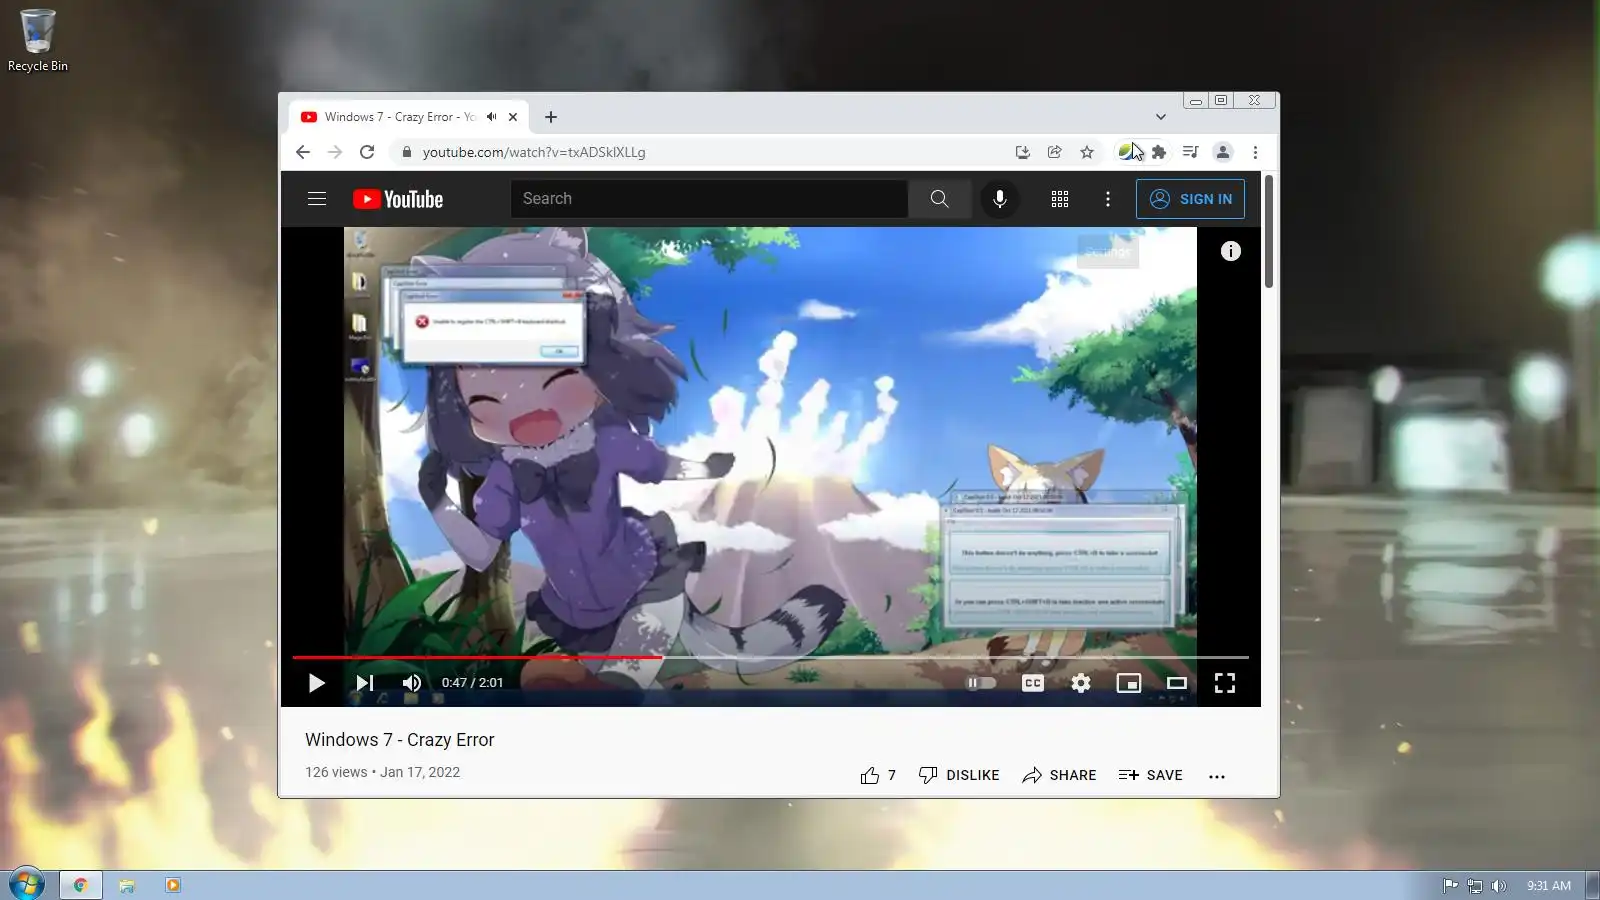Click the page vertical scrollbar
This screenshot has width=1600, height=900.
1269,232
